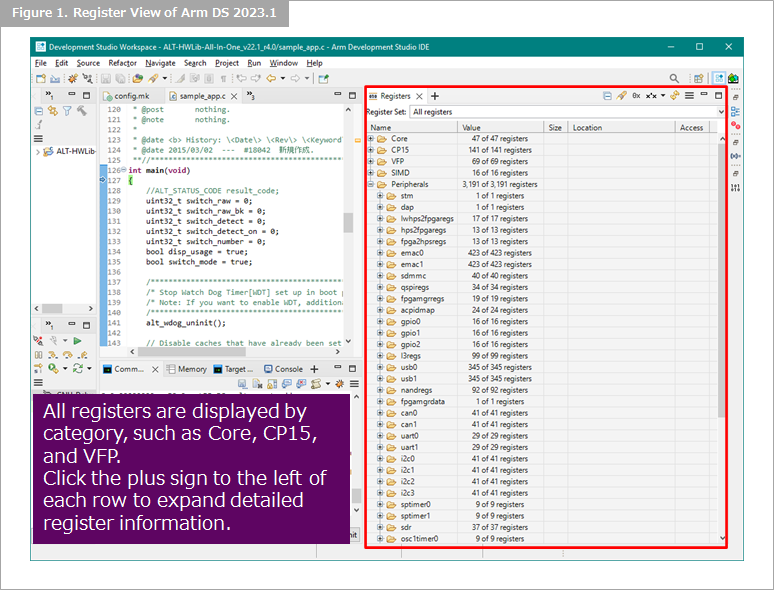The height and width of the screenshot is (590, 774).
Task: Add new Registers view with plus icon
Action: [435, 96]
